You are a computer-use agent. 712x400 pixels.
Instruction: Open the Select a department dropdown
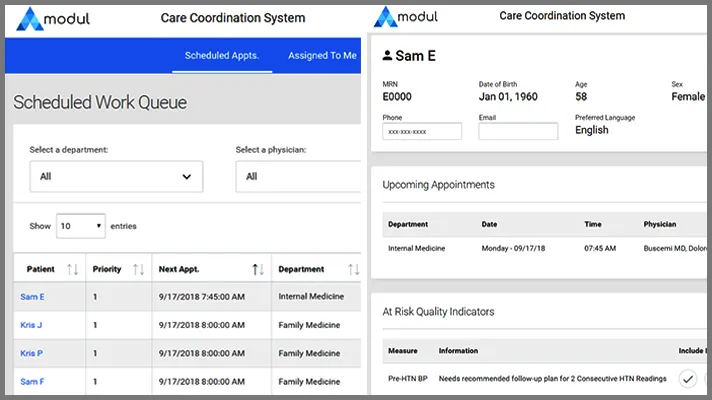pos(115,176)
